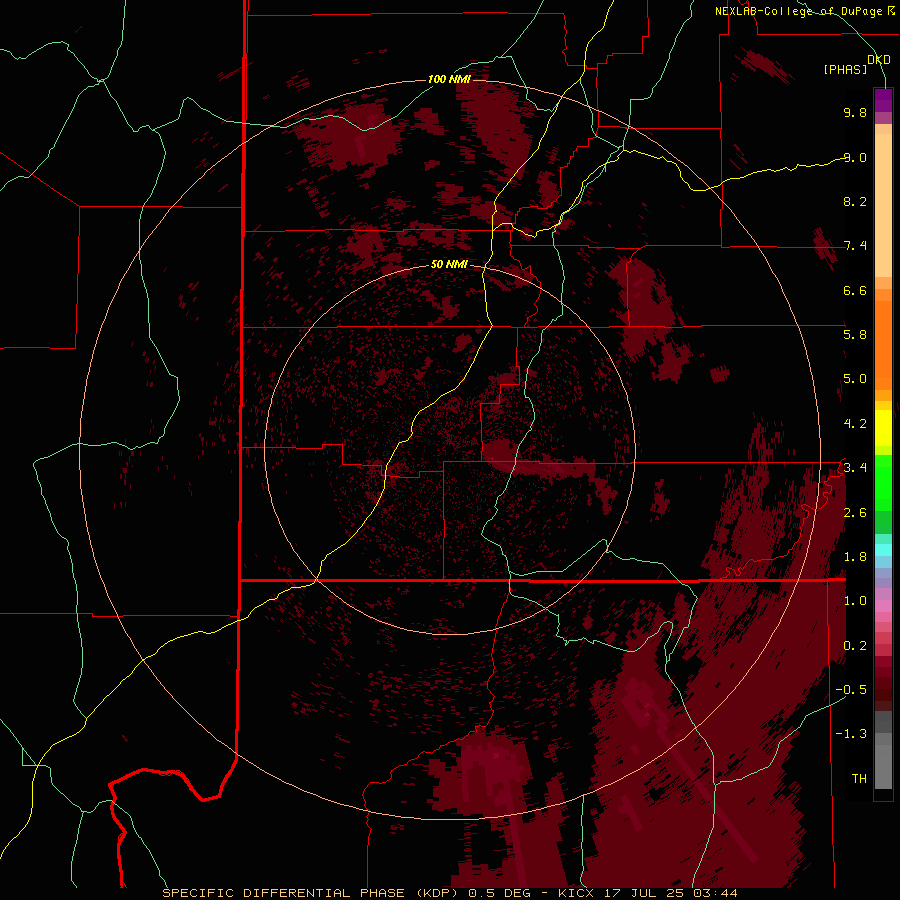Select the -1.3 value on color scale
Screen dimensions: 900x900
coord(851,734)
